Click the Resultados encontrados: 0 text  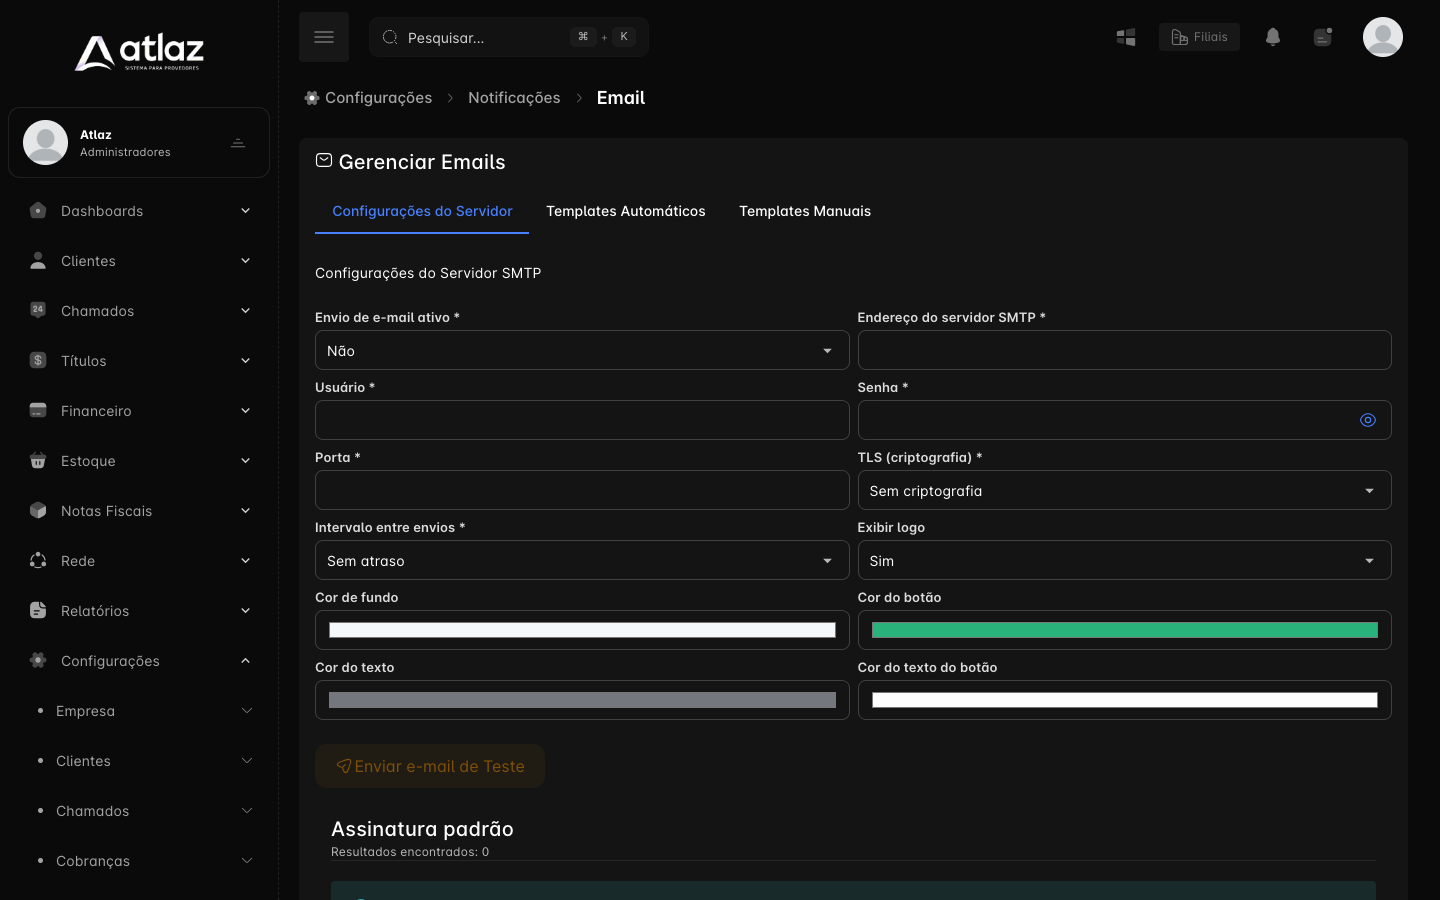click(x=410, y=852)
